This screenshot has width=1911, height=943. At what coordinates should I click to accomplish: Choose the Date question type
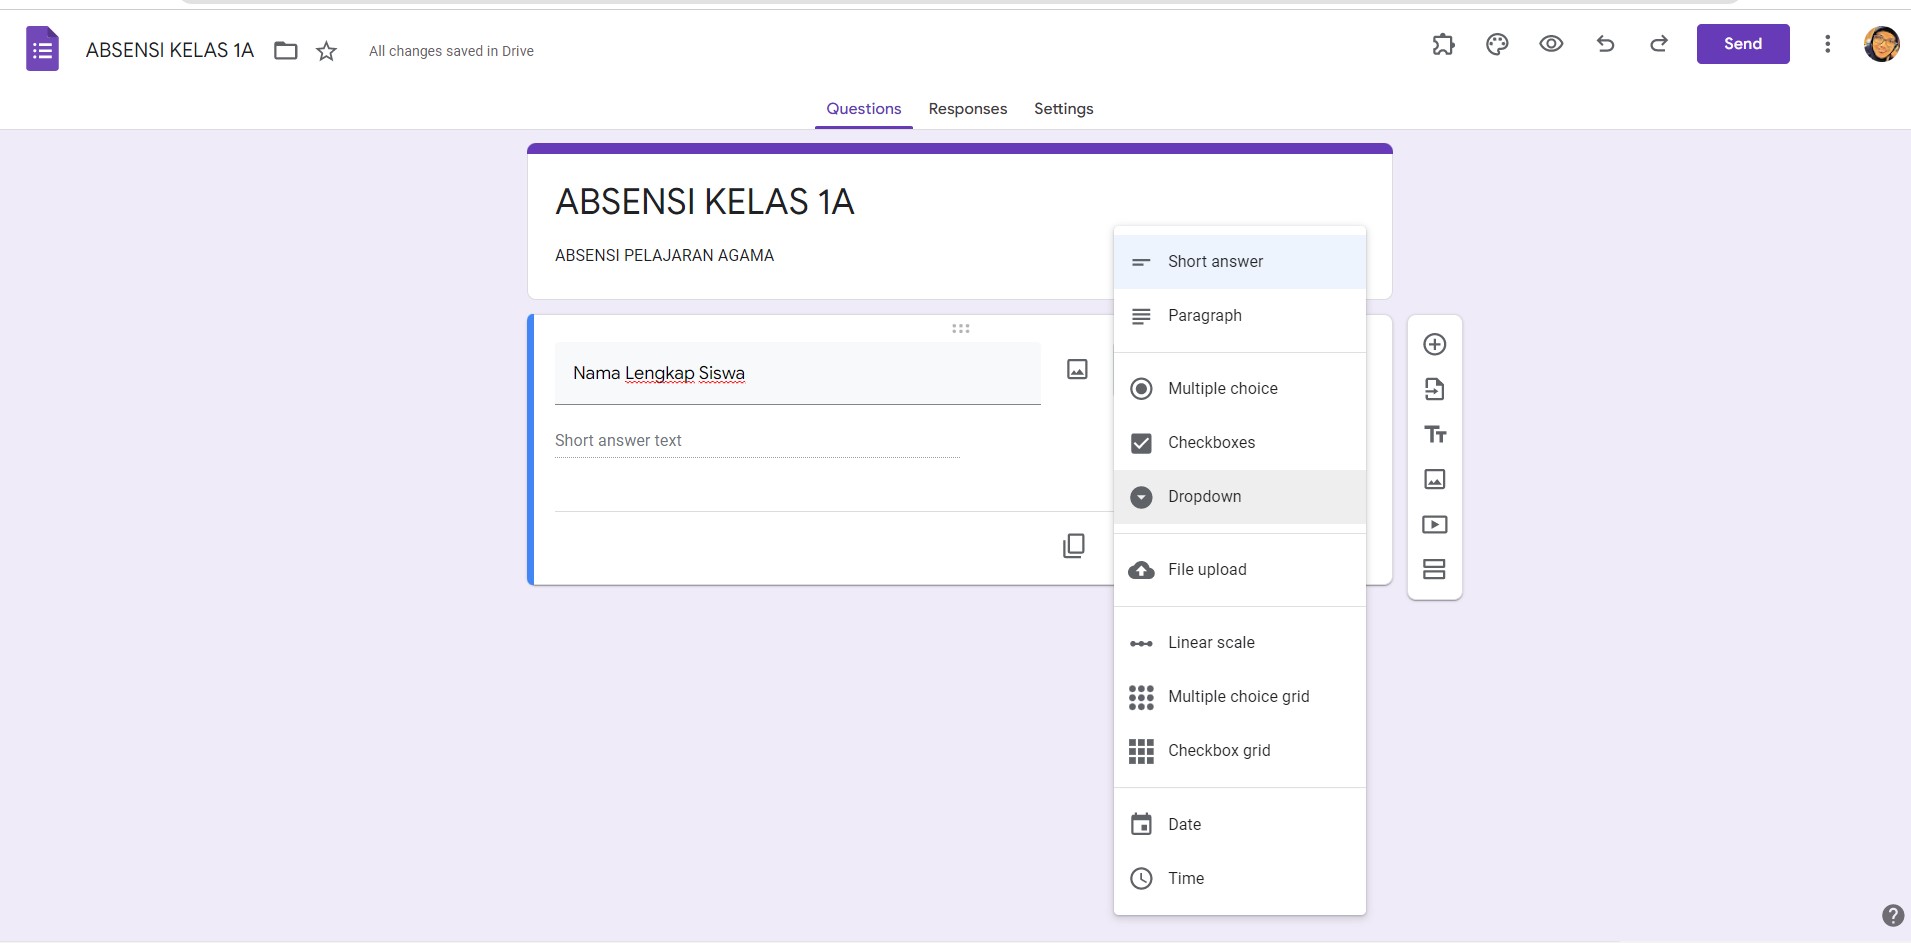[x=1186, y=824]
